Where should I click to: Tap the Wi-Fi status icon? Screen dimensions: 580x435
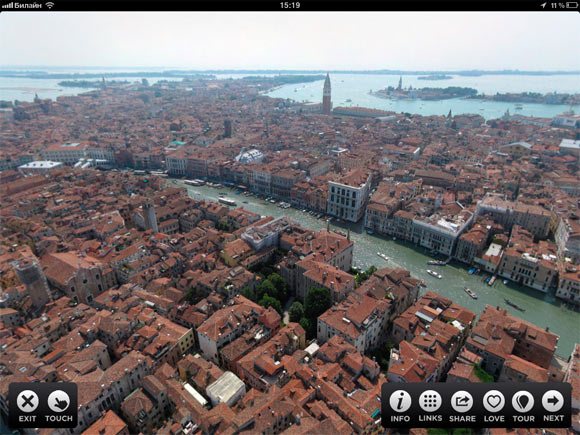point(50,5)
